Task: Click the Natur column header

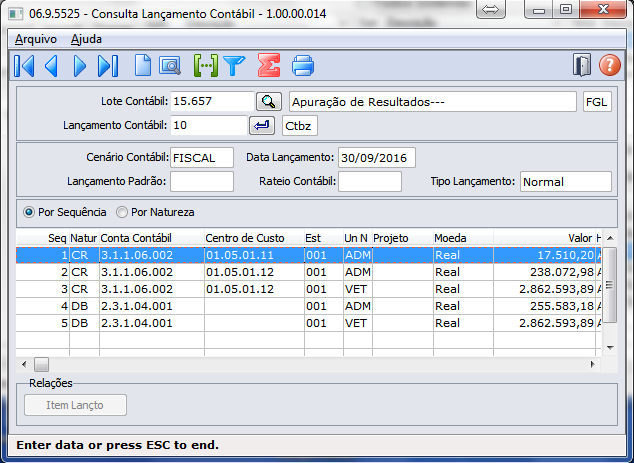Action: tap(84, 238)
